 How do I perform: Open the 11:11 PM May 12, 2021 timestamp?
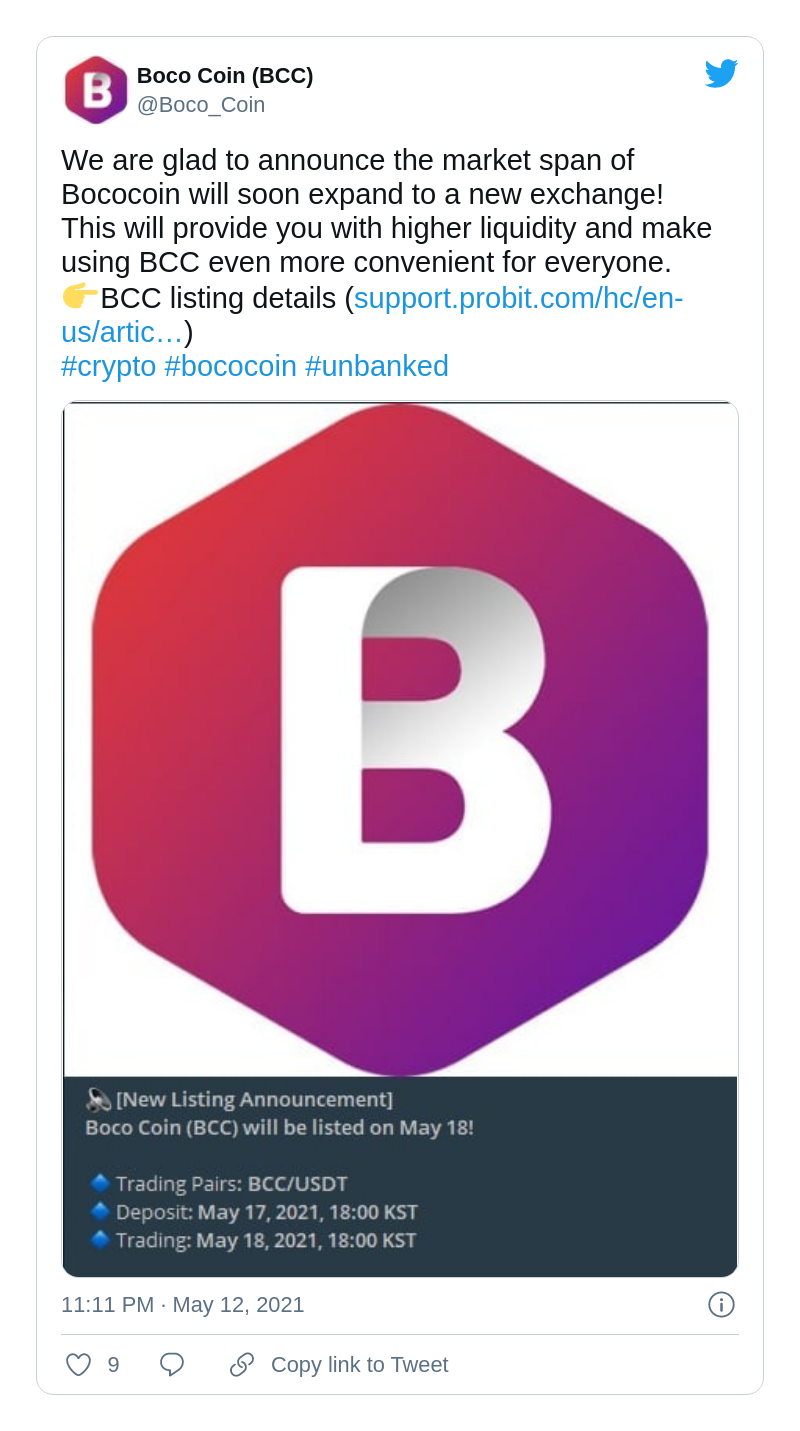[182, 1304]
